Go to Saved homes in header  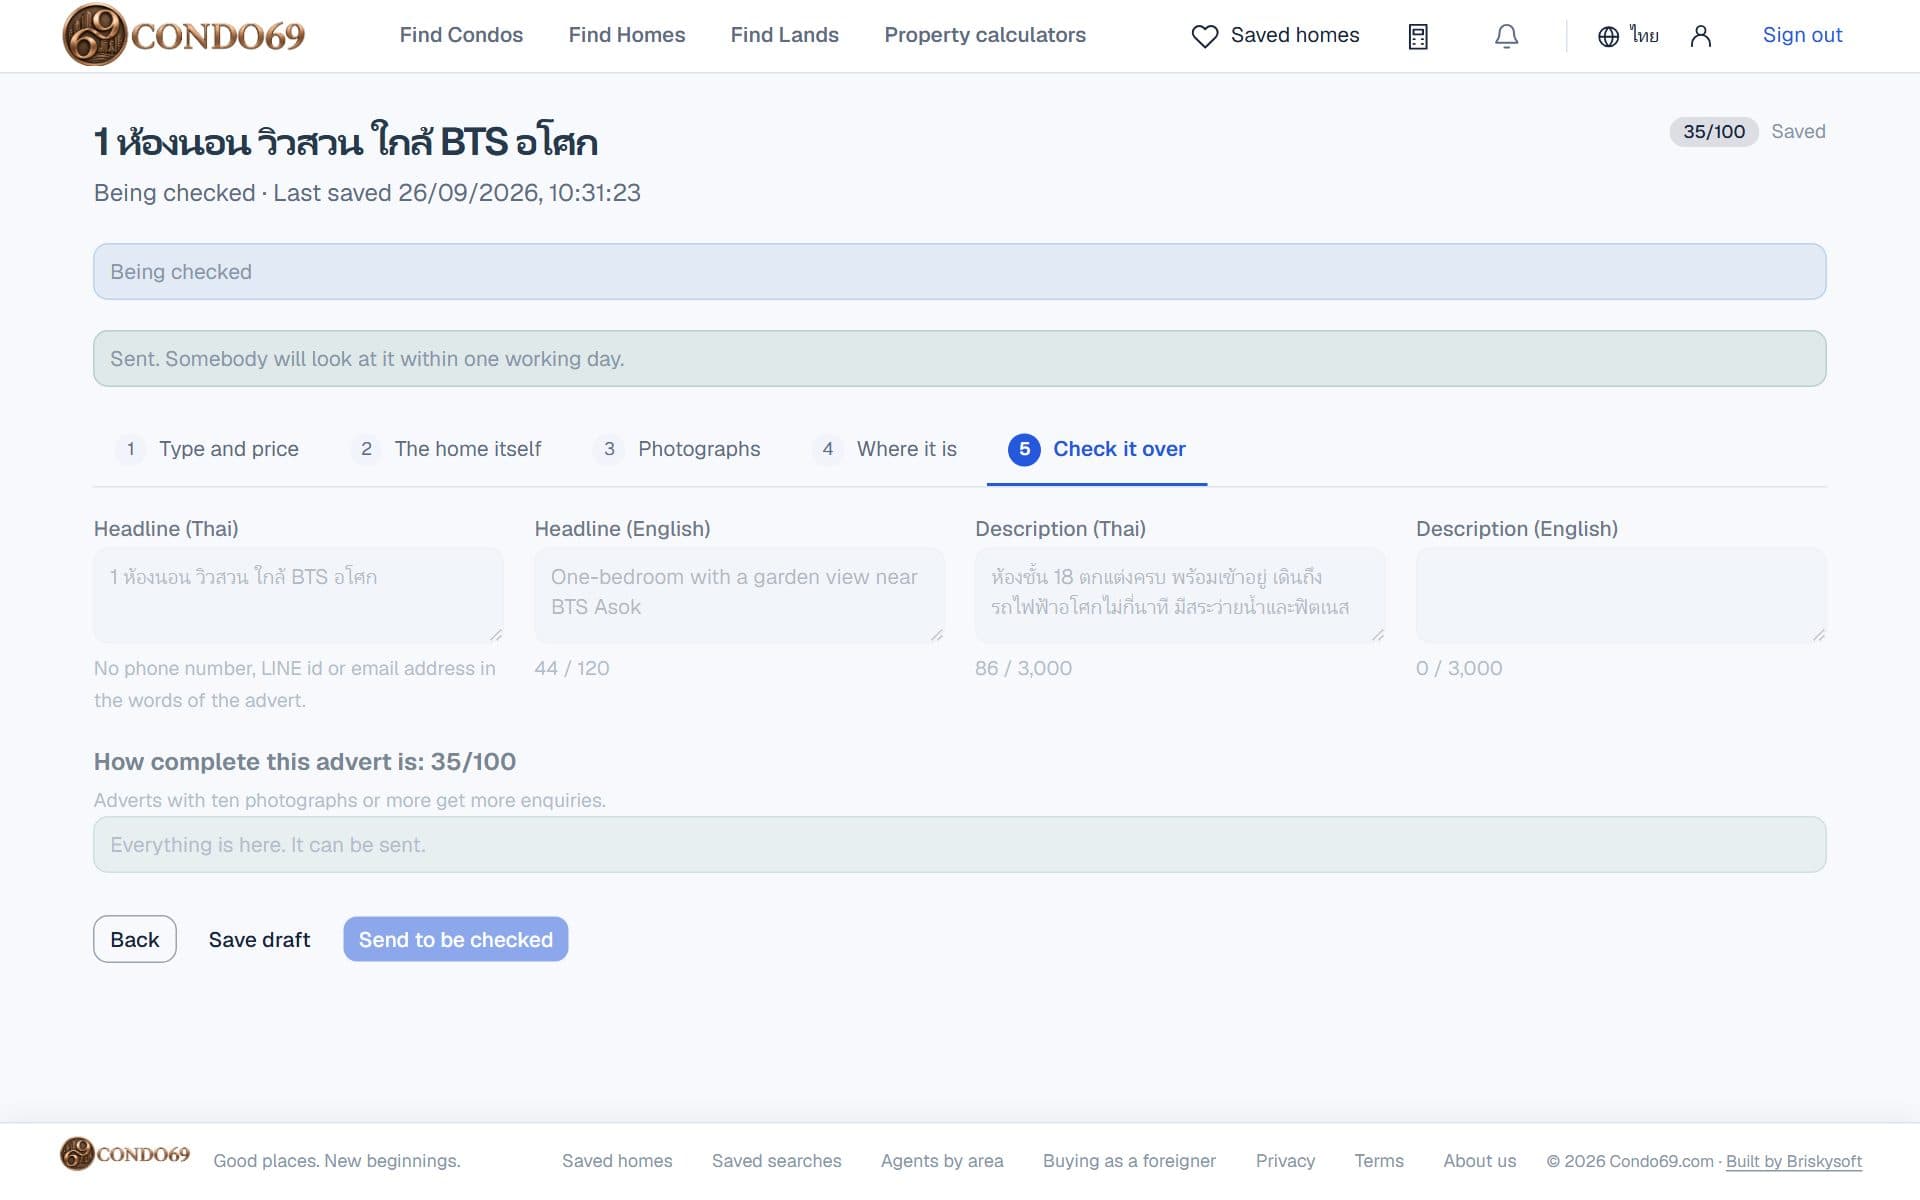[x=1295, y=35]
